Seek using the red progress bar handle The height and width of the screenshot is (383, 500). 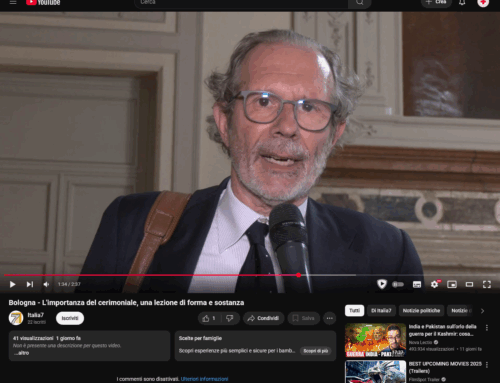(298, 275)
